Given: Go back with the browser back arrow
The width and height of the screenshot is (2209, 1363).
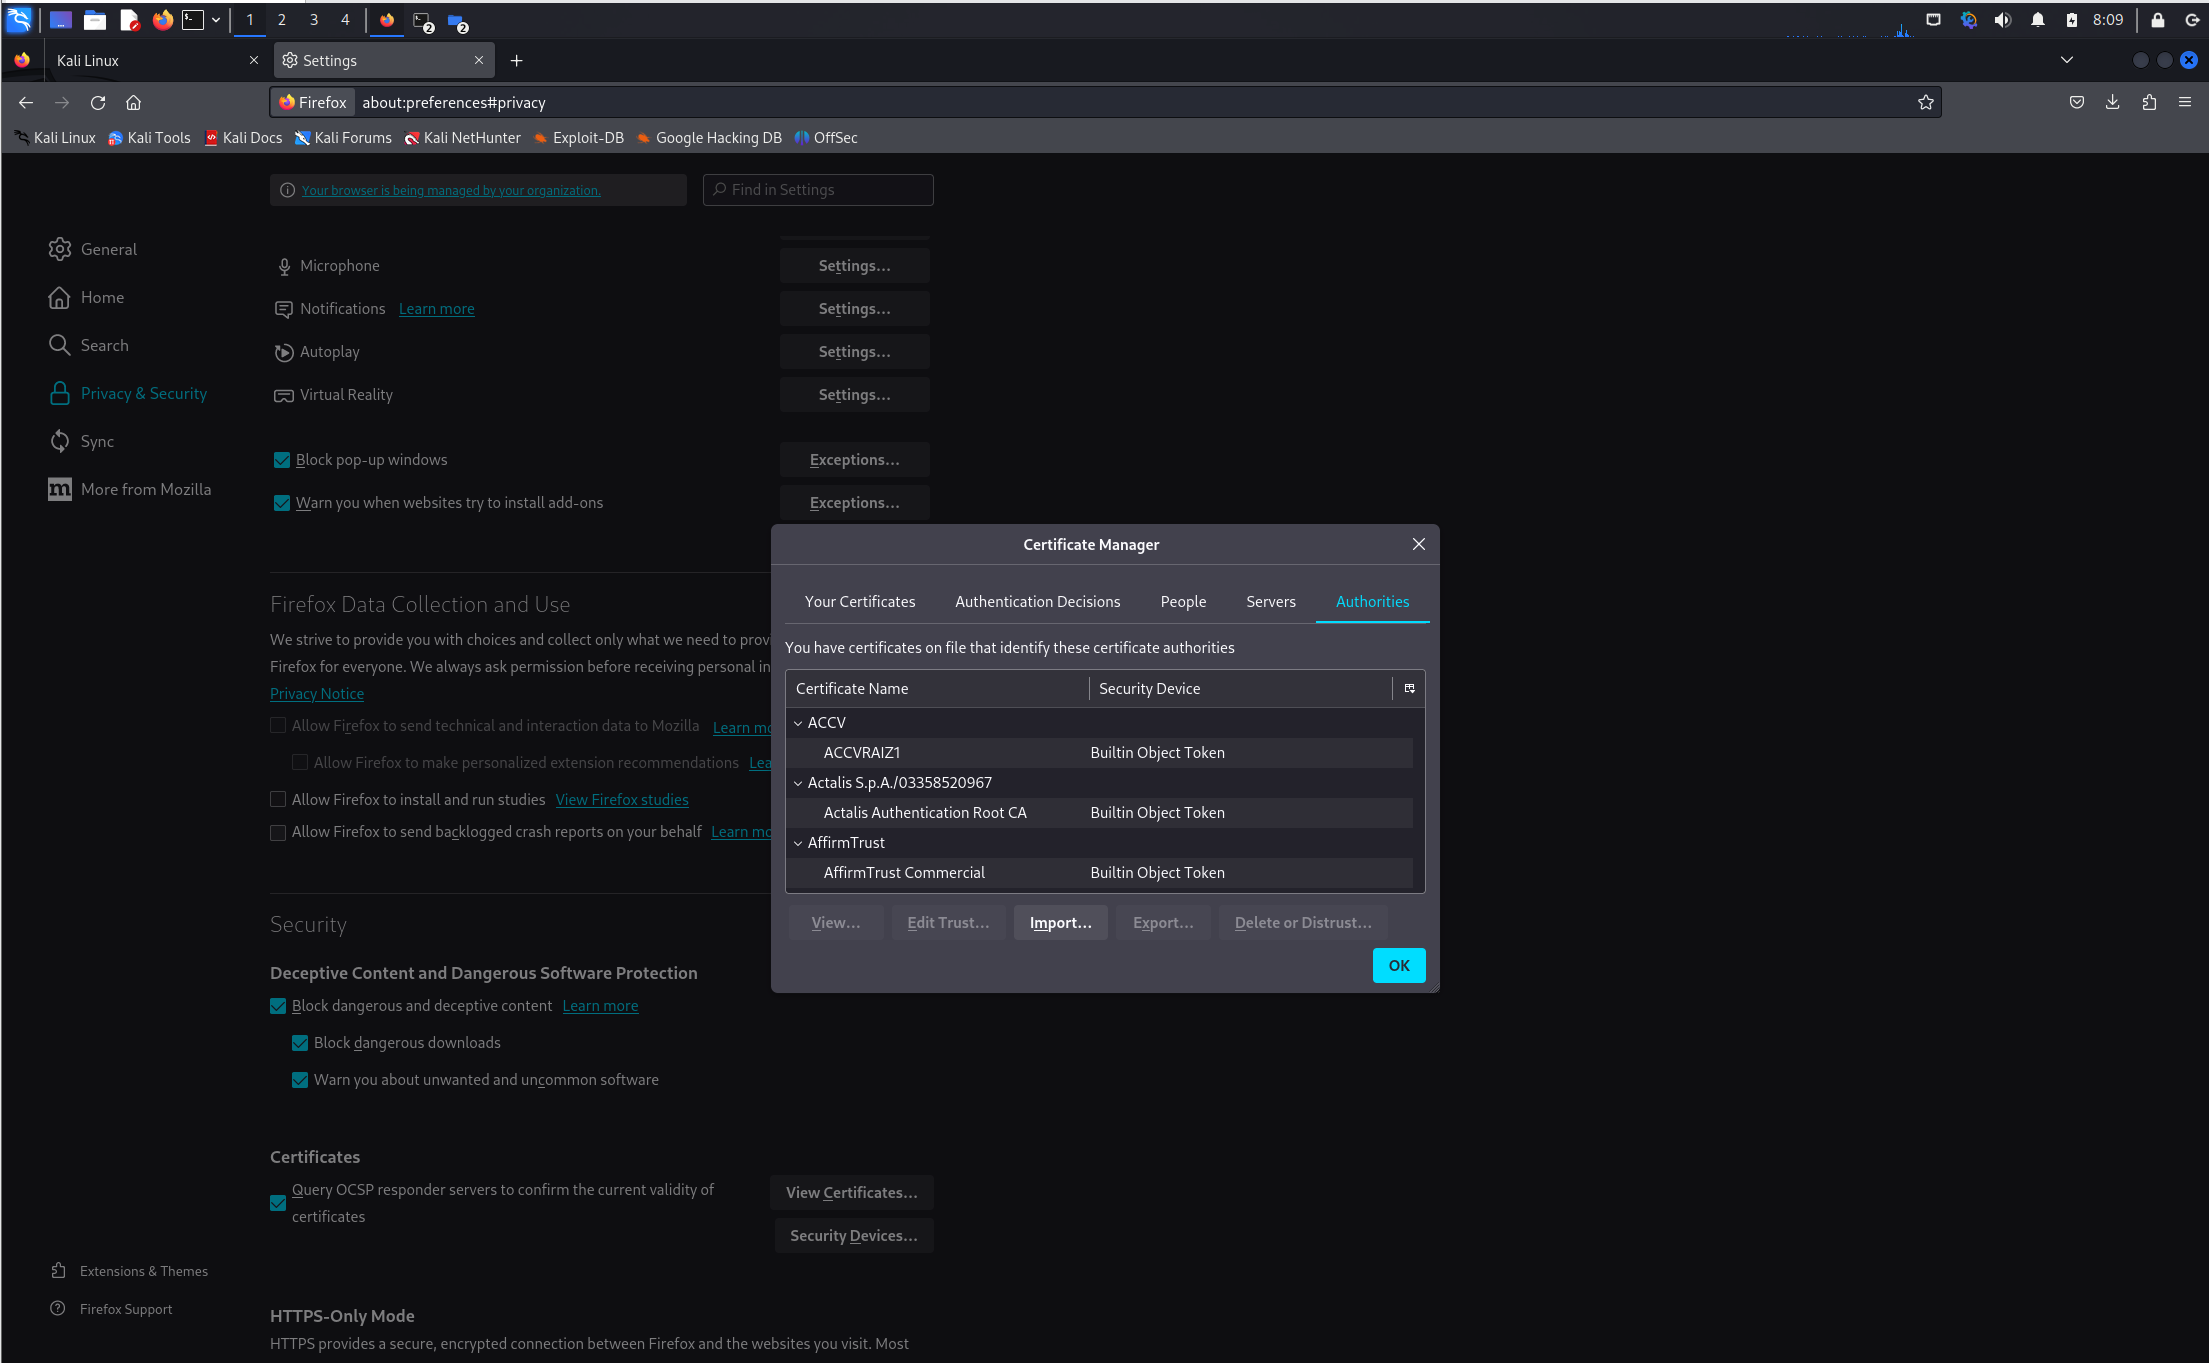Looking at the screenshot, I should (x=26, y=102).
